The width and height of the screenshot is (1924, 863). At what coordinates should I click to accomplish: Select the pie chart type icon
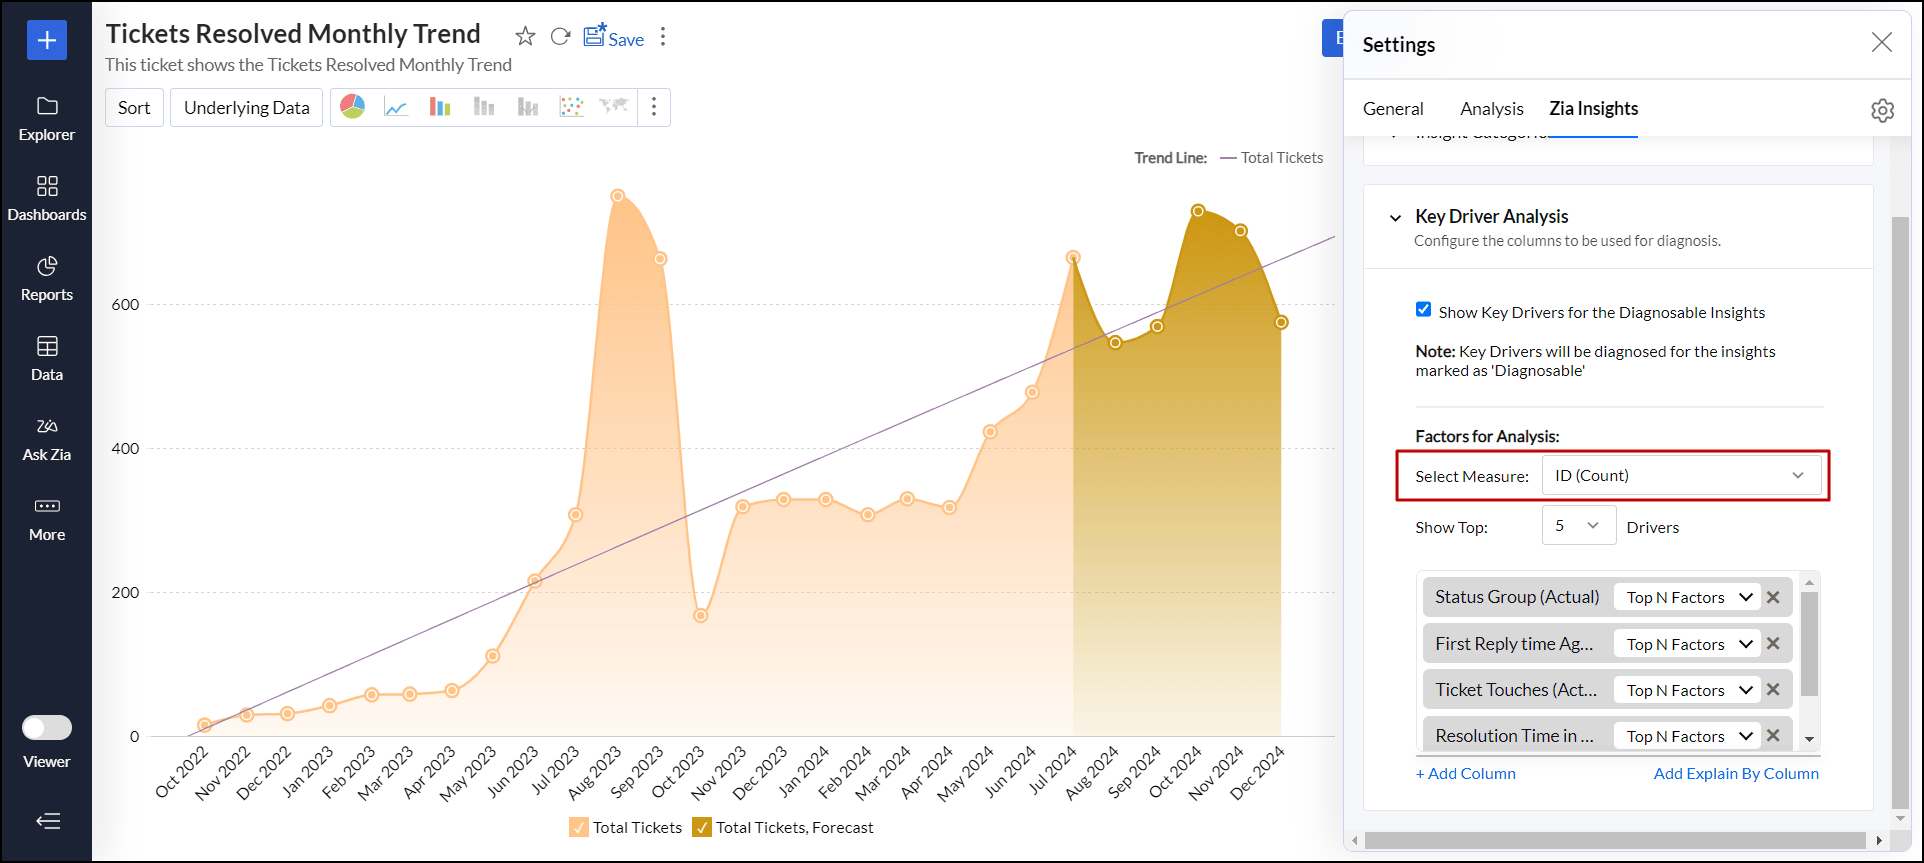coord(352,107)
